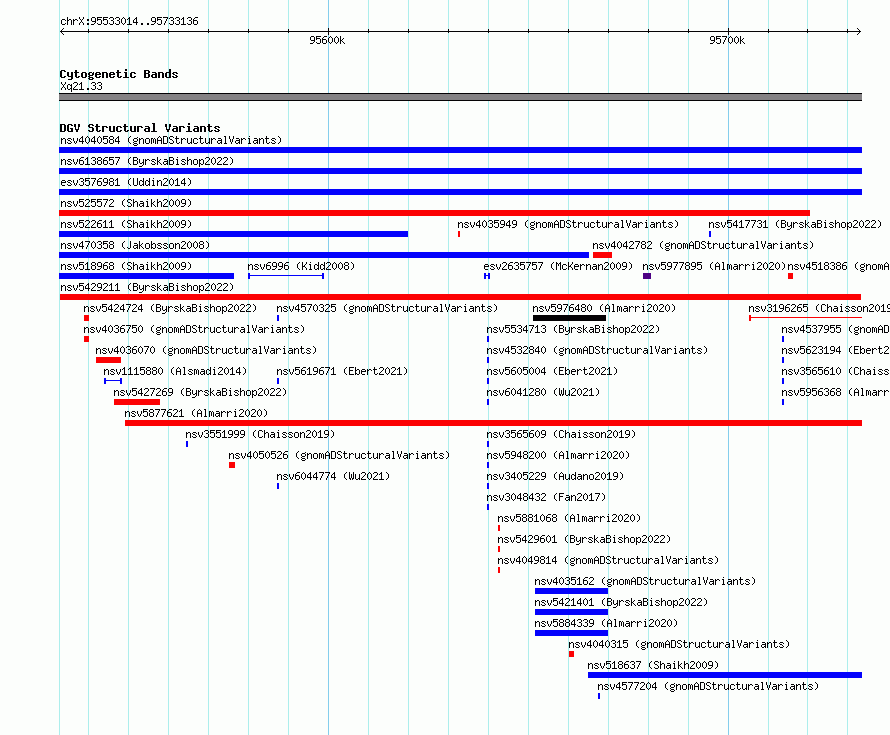The height and width of the screenshot is (735, 890).
Task: Click the nsv5417731 ByrskaBishop2022 label
Action: pyautogui.click(x=795, y=224)
